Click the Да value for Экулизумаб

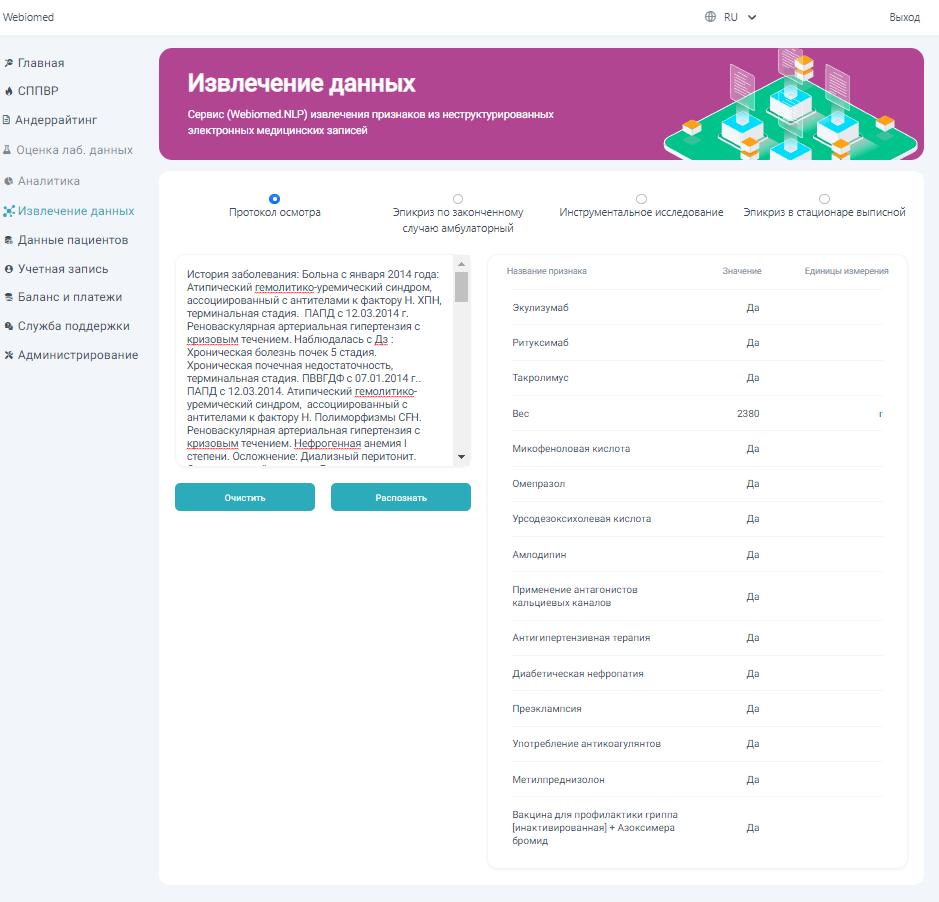click(753, 308)
